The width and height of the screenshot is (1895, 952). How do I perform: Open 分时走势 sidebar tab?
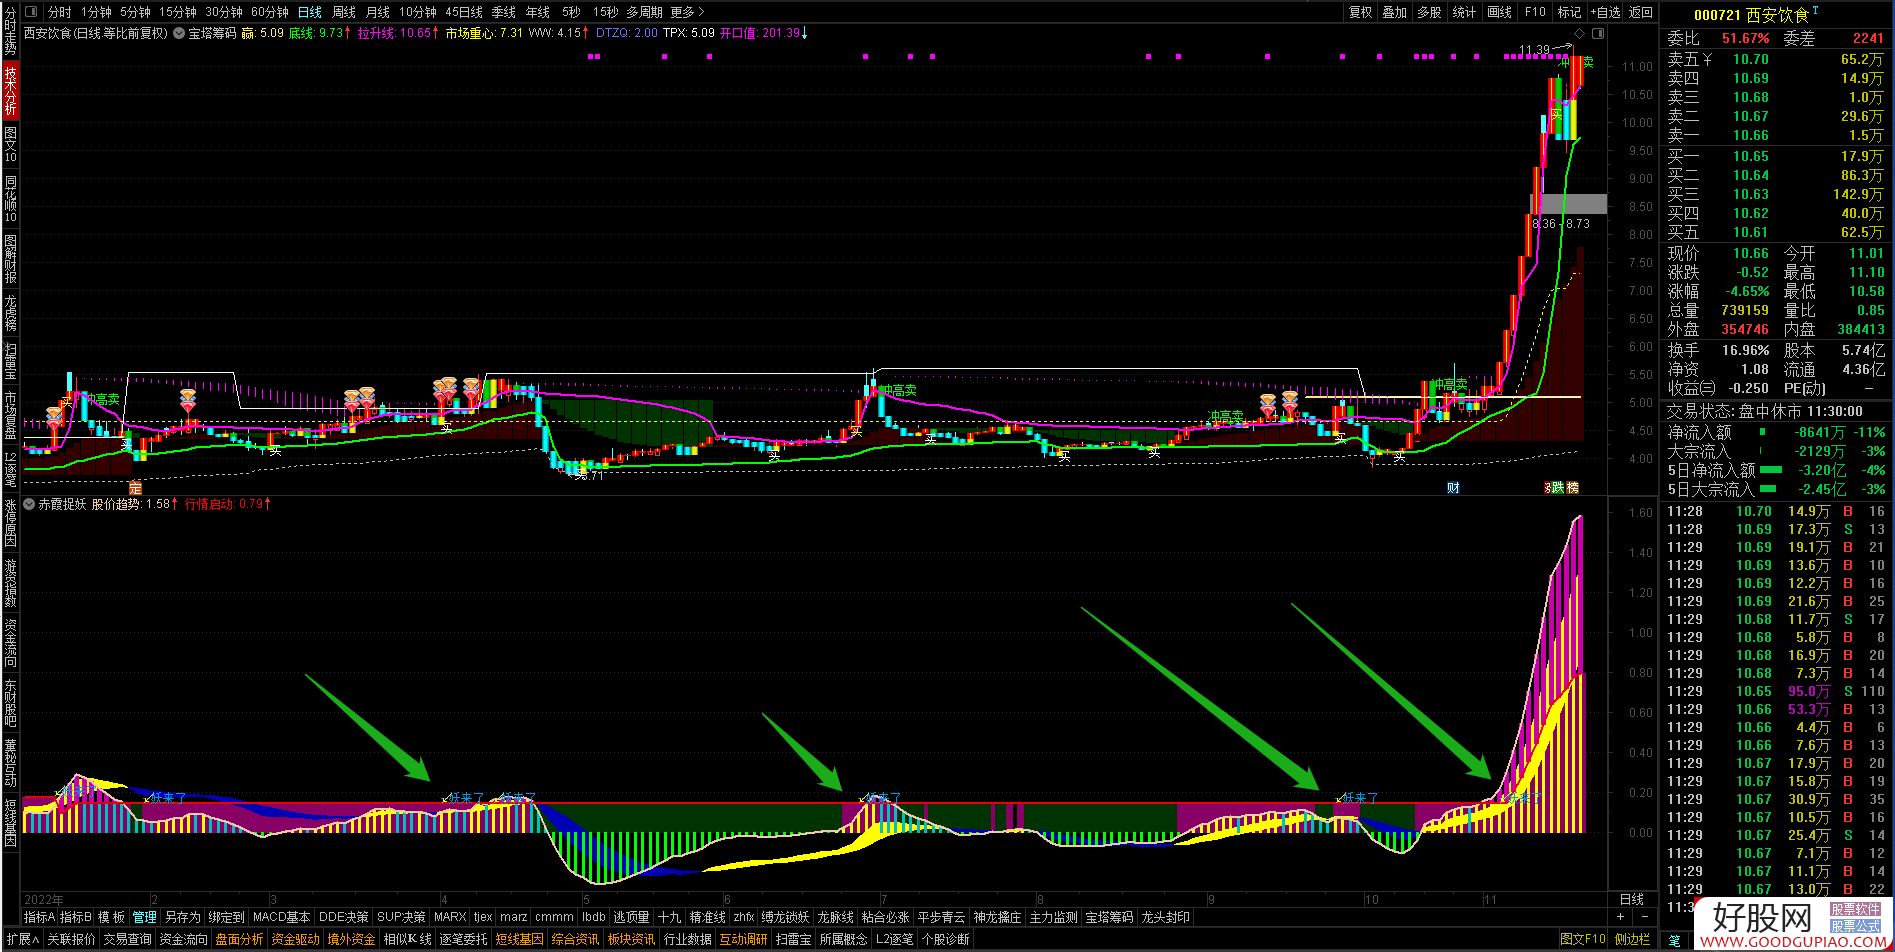[10, 31]
